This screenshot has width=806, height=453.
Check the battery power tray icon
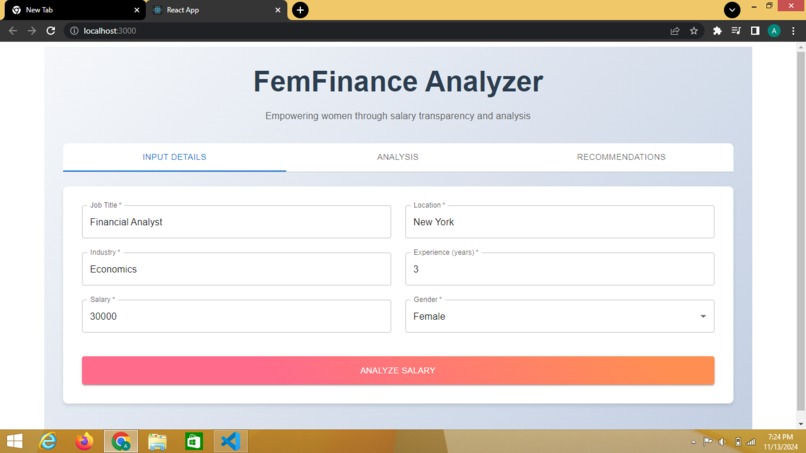coord(738,442)
